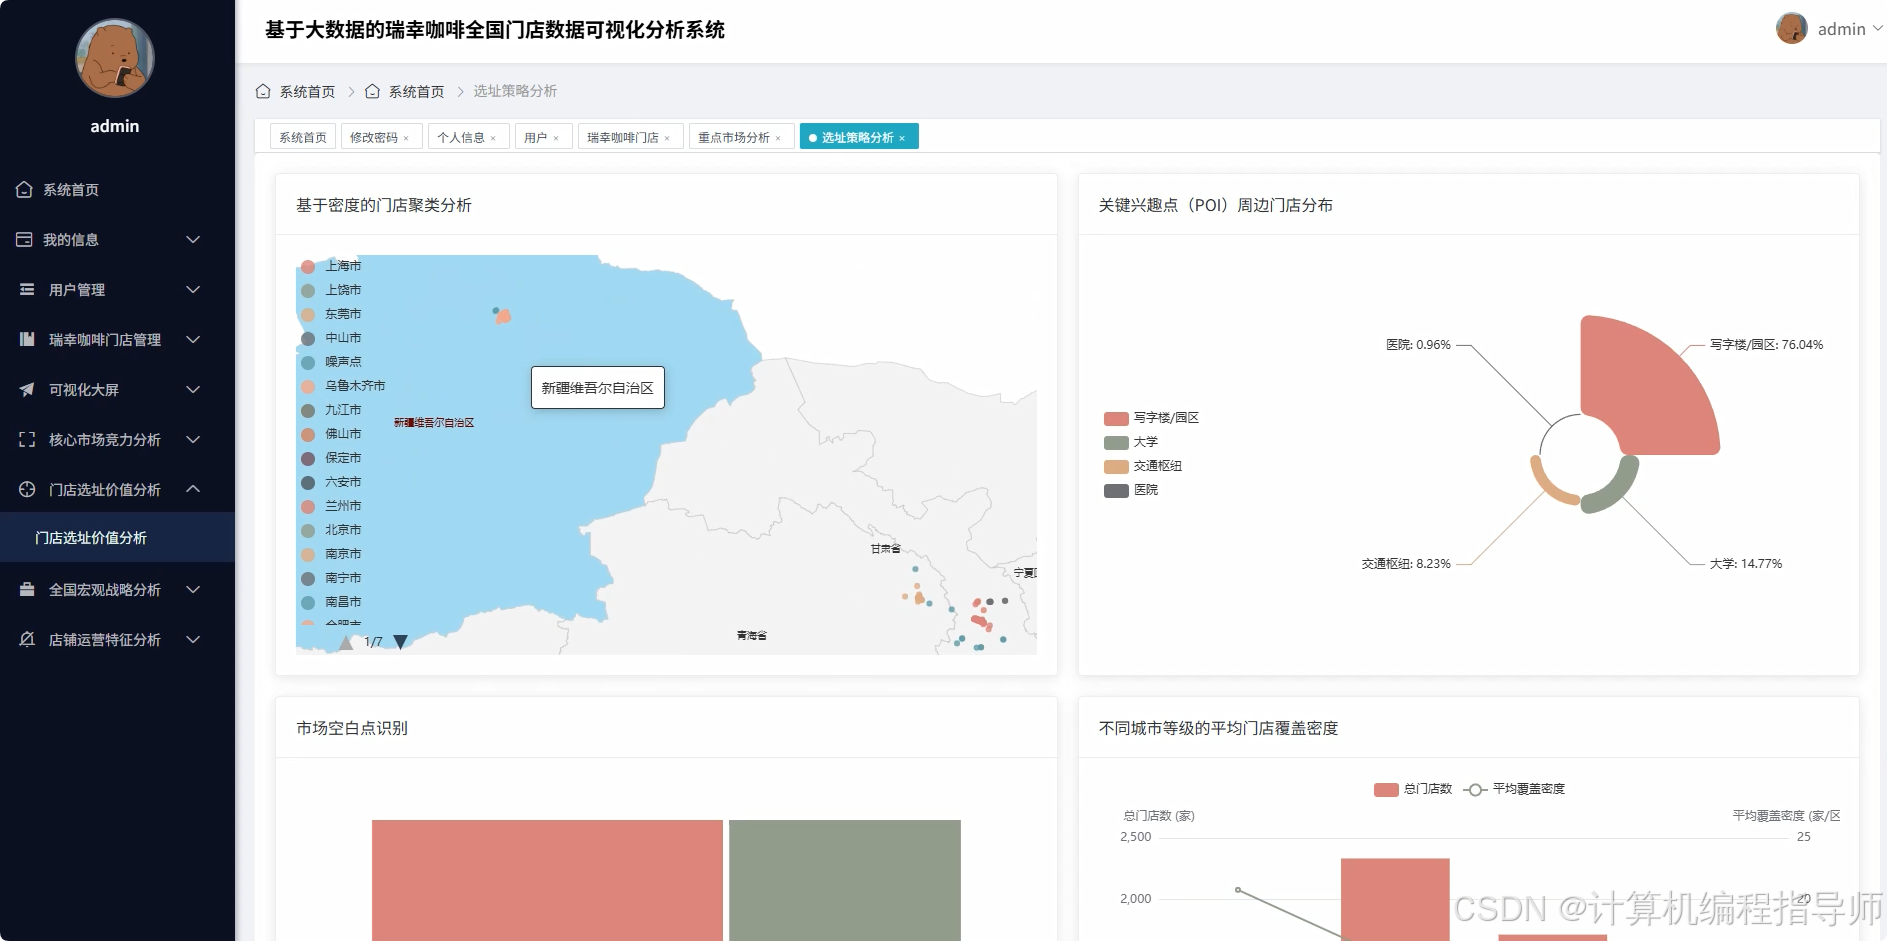Click the icon beside 瑞幸咖啡门店管理
The width and height of the screenshot is (1887, 941).
click(27, 339)
